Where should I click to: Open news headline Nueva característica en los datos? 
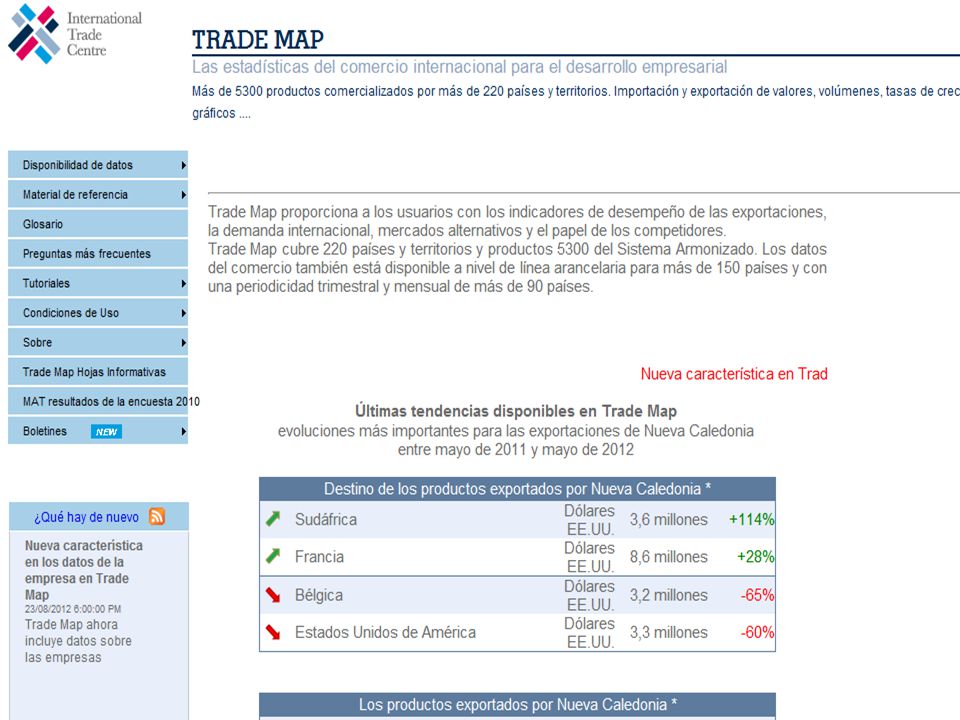coord(84,570)
